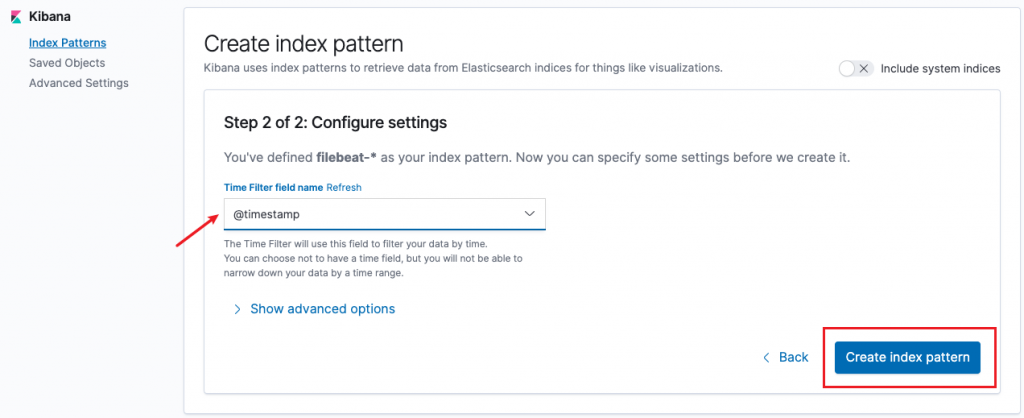
Task: Click the Step 2 of 2 heading
Action: [336, 122]
